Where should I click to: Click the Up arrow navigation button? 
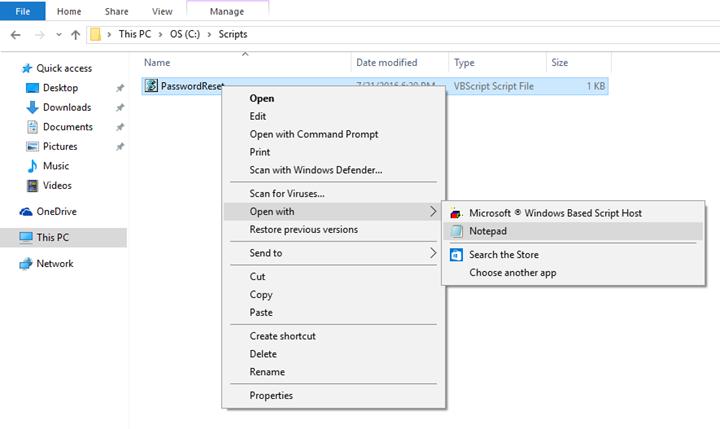pyautogui.click(x=75, y=35)
